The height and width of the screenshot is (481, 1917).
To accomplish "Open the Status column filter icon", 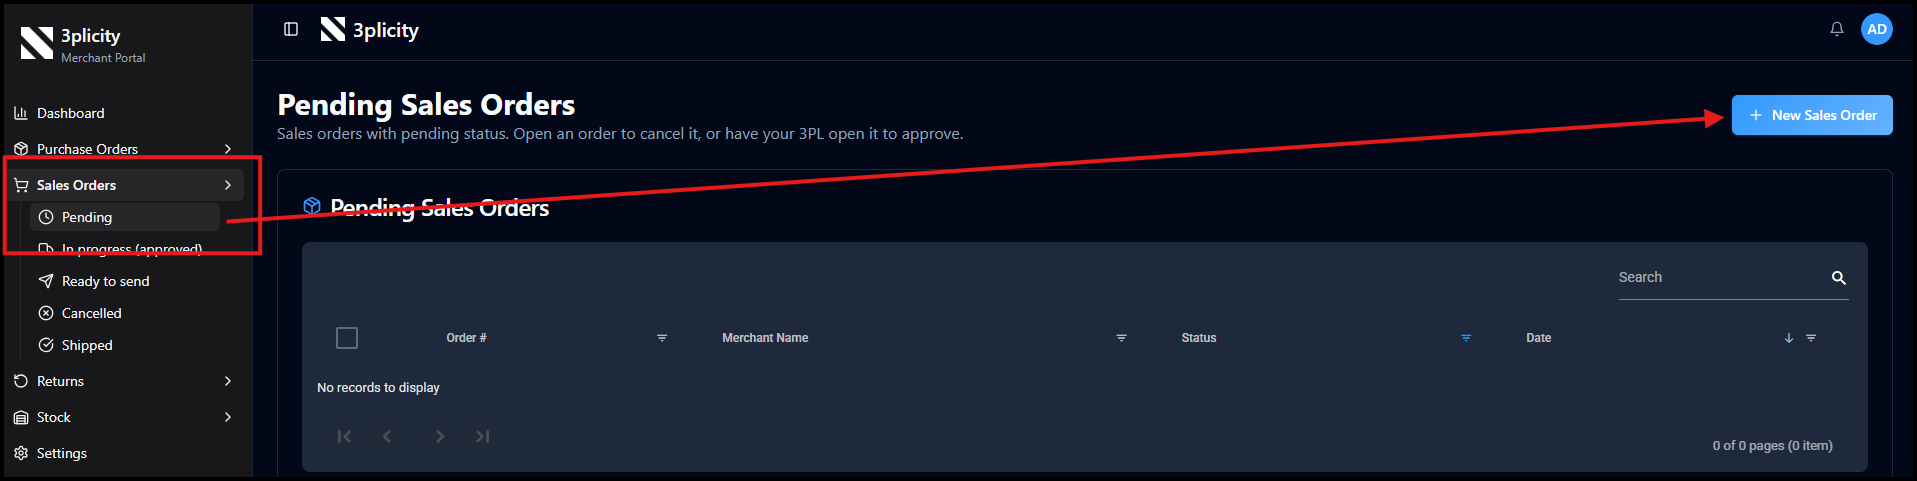I will (1466, 338).
